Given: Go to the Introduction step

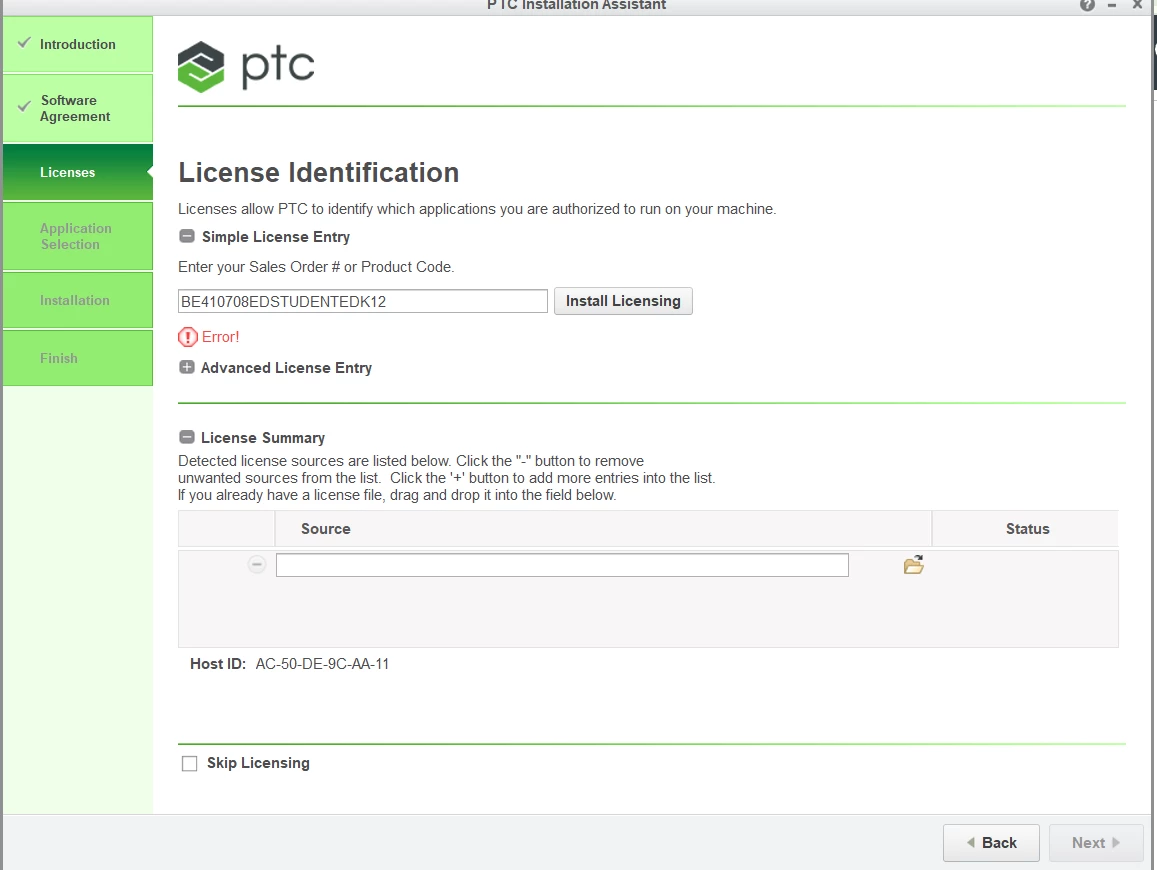Looking at the screenshot, I should [x=77, y=44].
